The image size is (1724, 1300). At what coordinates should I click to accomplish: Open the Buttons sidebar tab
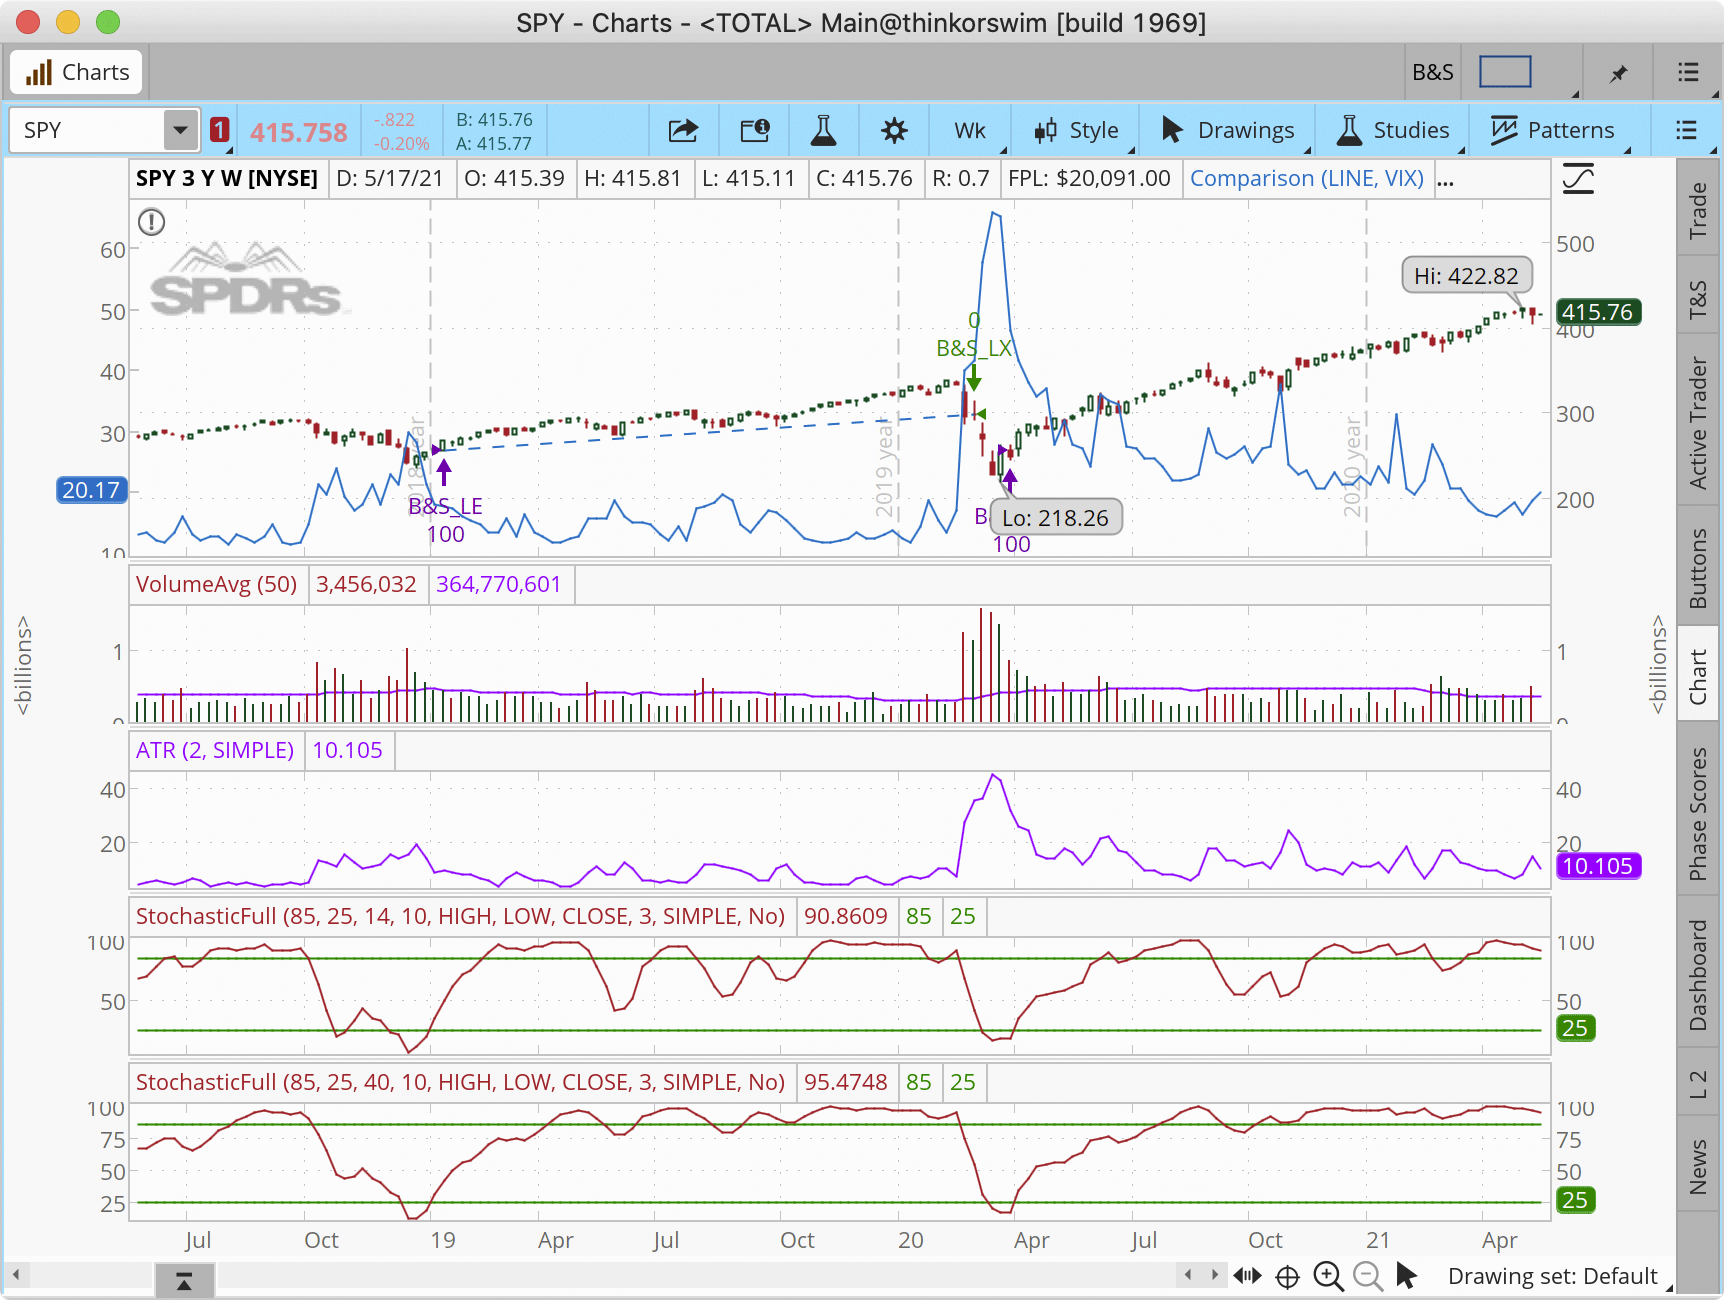pyautogui.click(x=1698, y=568)
